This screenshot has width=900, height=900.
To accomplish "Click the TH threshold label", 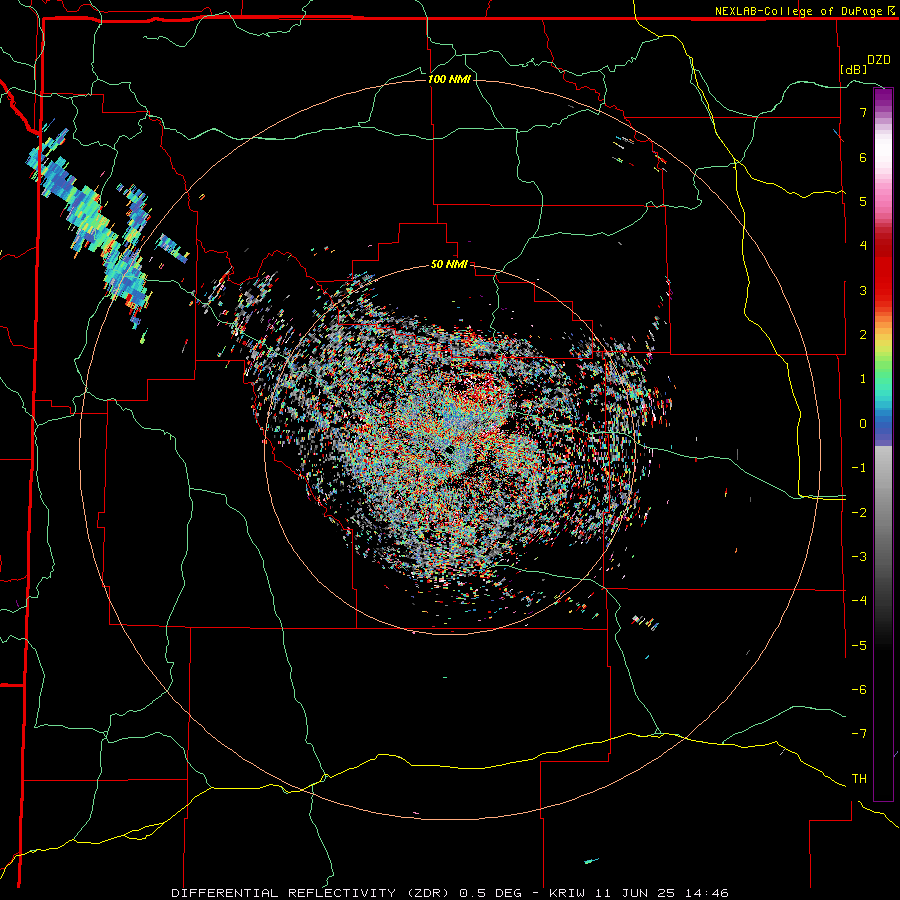I will click(x=859, y=779).
